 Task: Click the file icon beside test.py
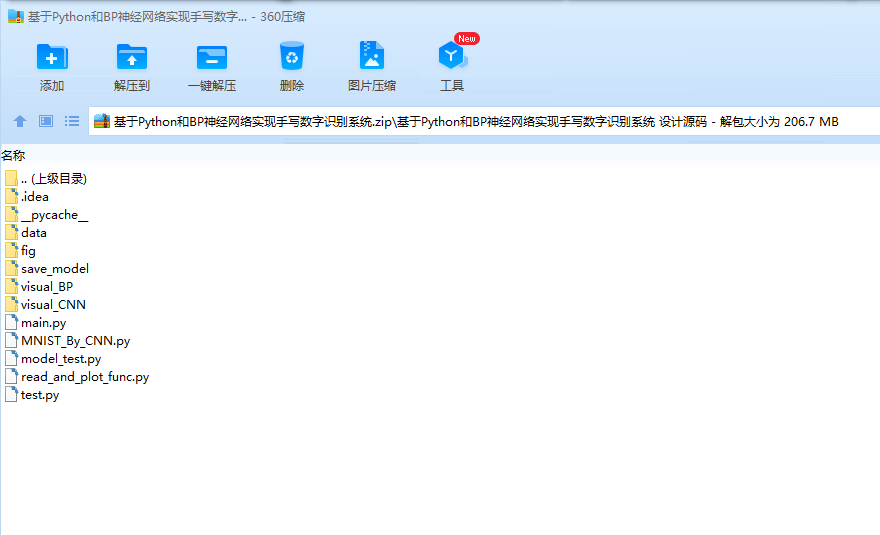11,394
